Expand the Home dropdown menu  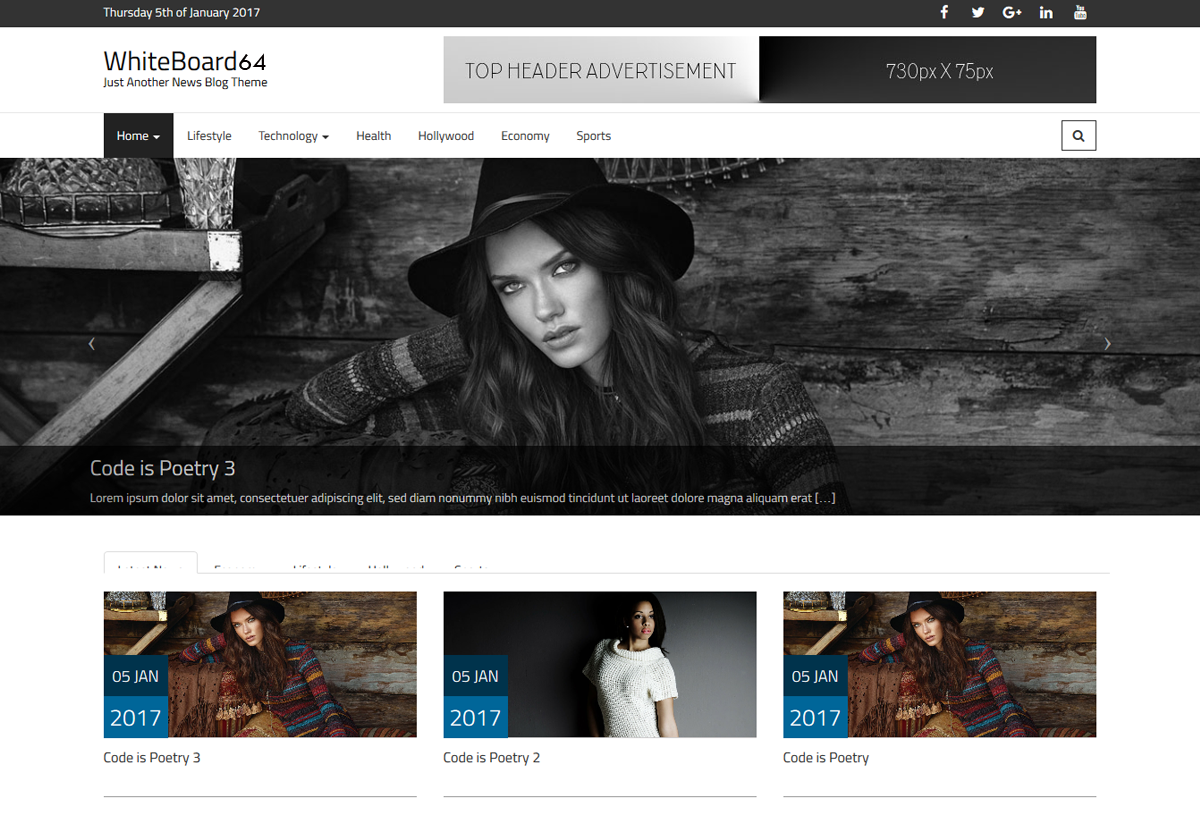pos(138,136)
